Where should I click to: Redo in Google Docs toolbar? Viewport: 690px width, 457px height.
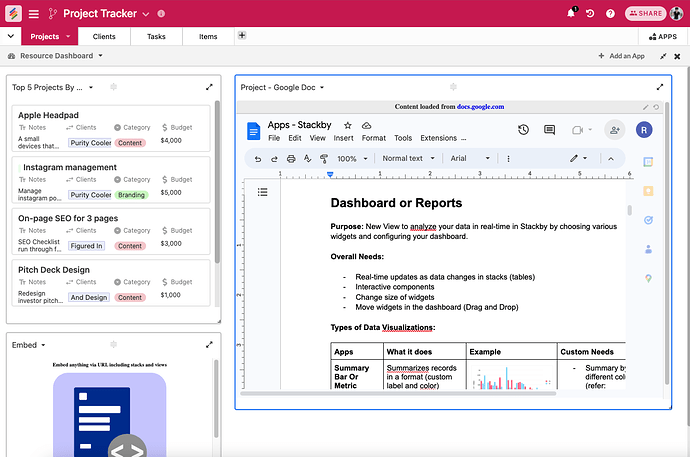click(x=274, y=159)
